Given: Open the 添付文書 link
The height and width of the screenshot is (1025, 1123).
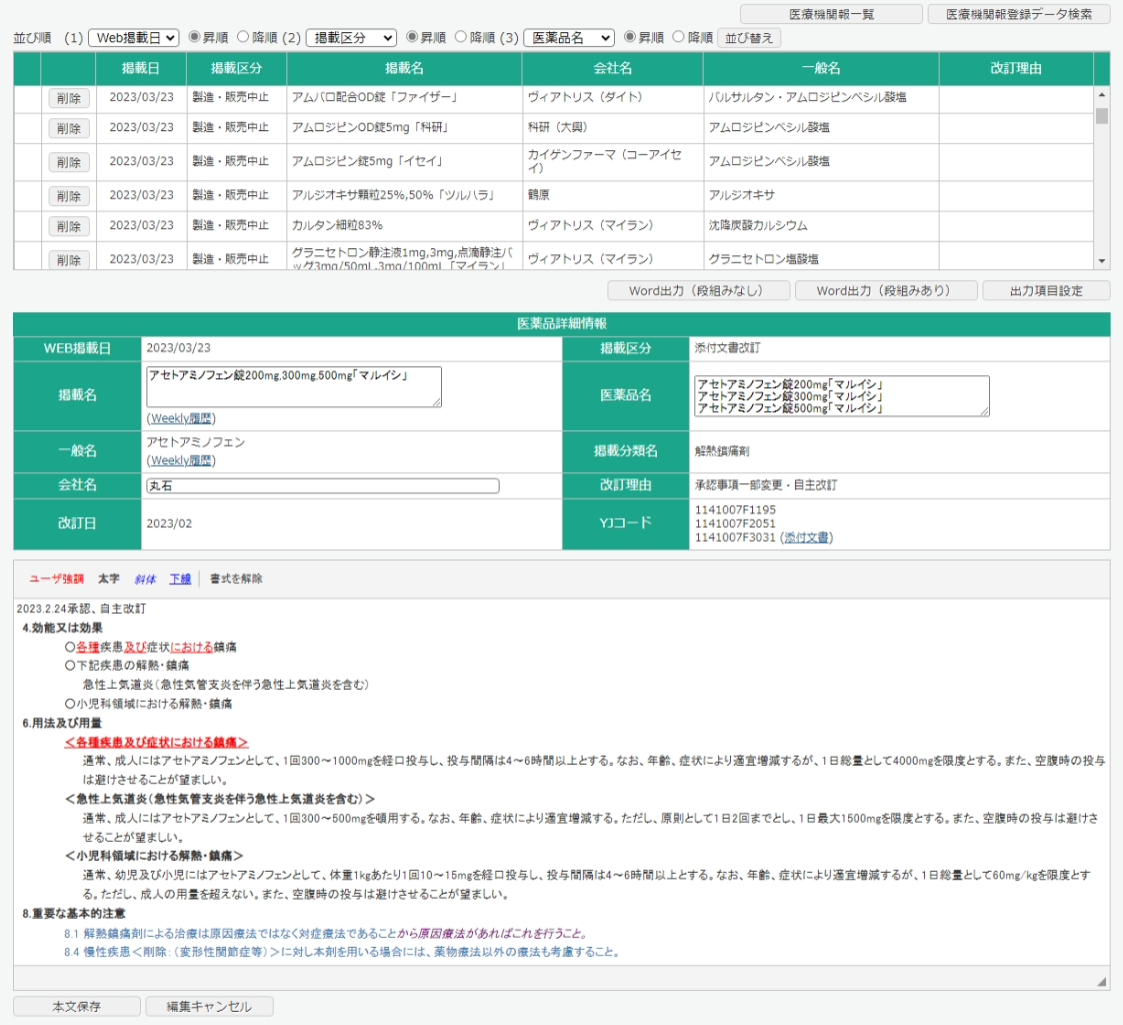Looking at the screenshot, I should point(806,537).
